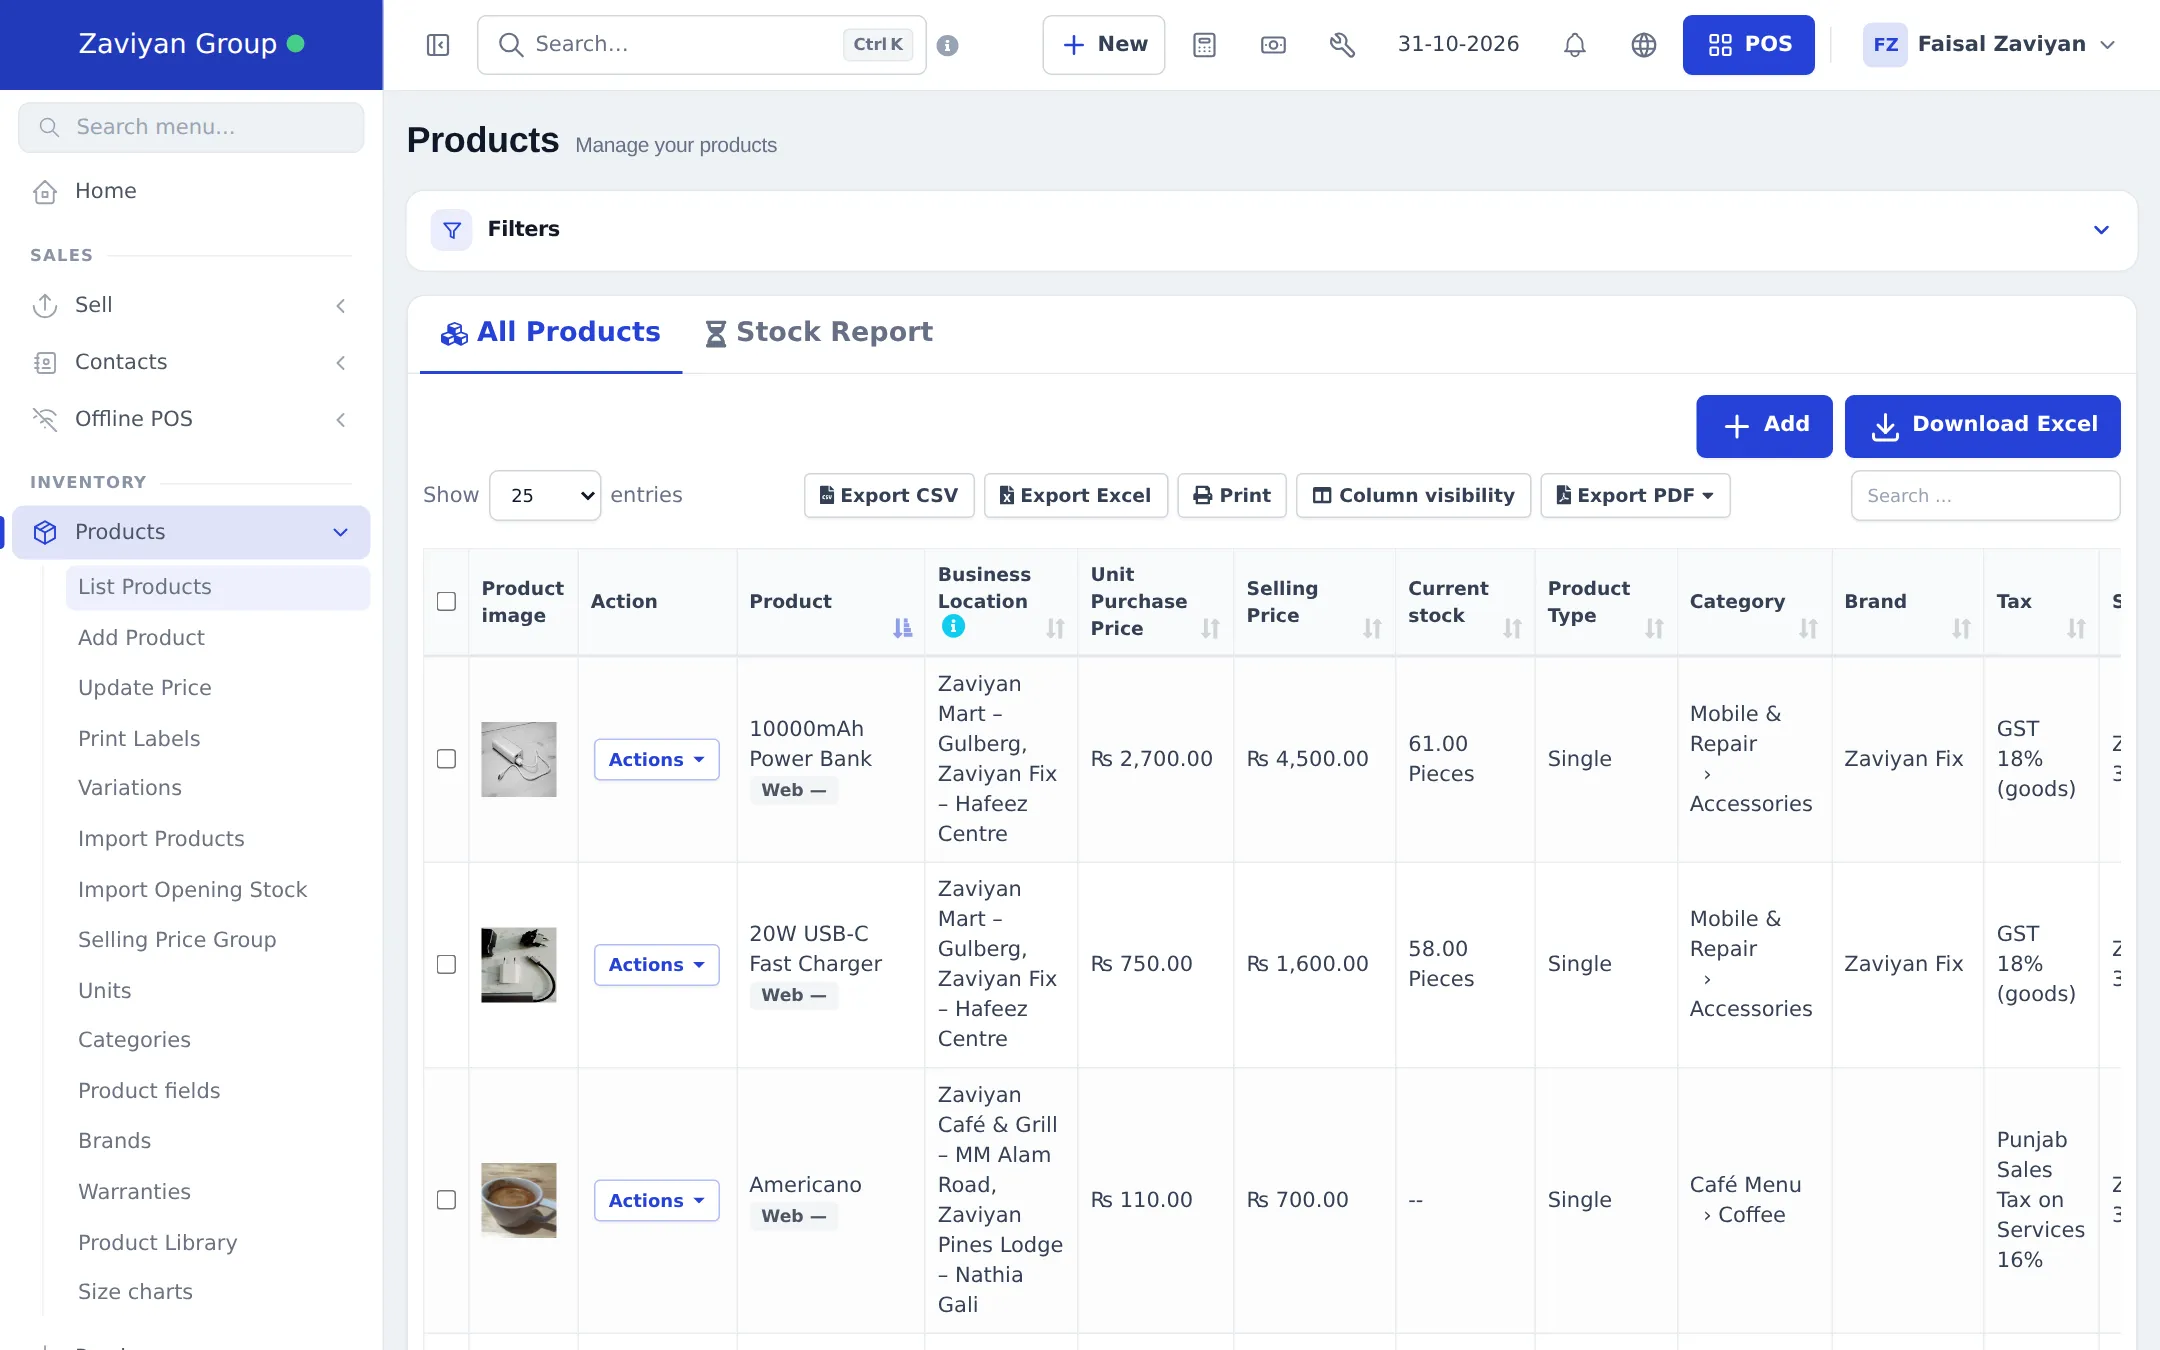
Task: Focus the Search menu field
Action: [x=191, y=127]
